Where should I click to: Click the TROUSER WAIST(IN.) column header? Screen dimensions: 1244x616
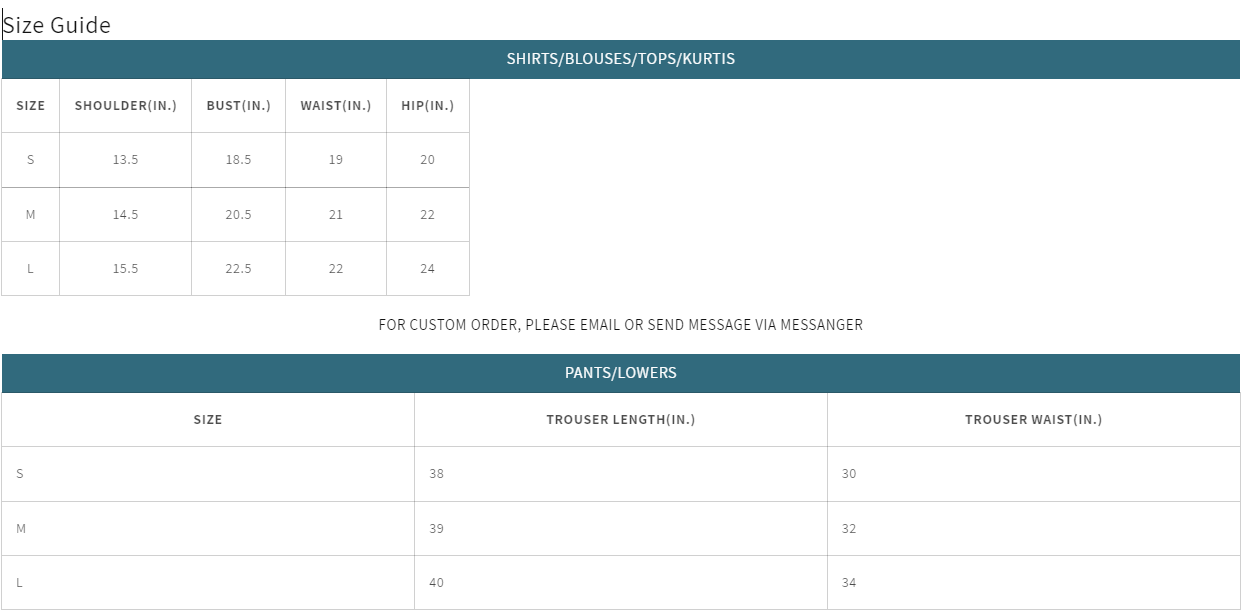(1033, 420)
